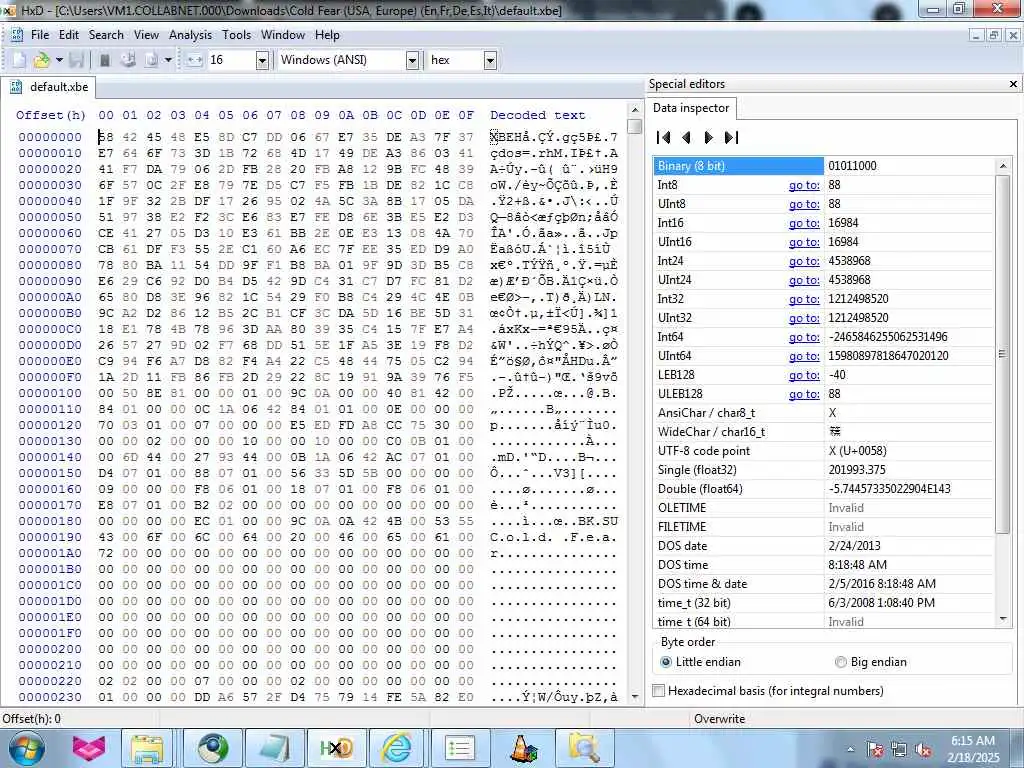Image resolution: width=1024 pixels, height=768 pixels.
Task: Click the Open disk image icon
Action: point(151,60)
